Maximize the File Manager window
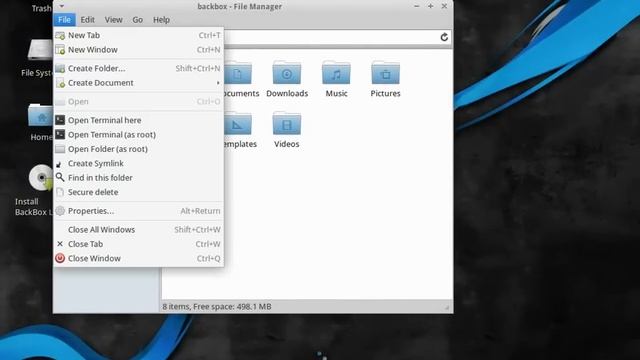Image resolution: width=640 pixels, height=360 pixels. pos(430,6)
